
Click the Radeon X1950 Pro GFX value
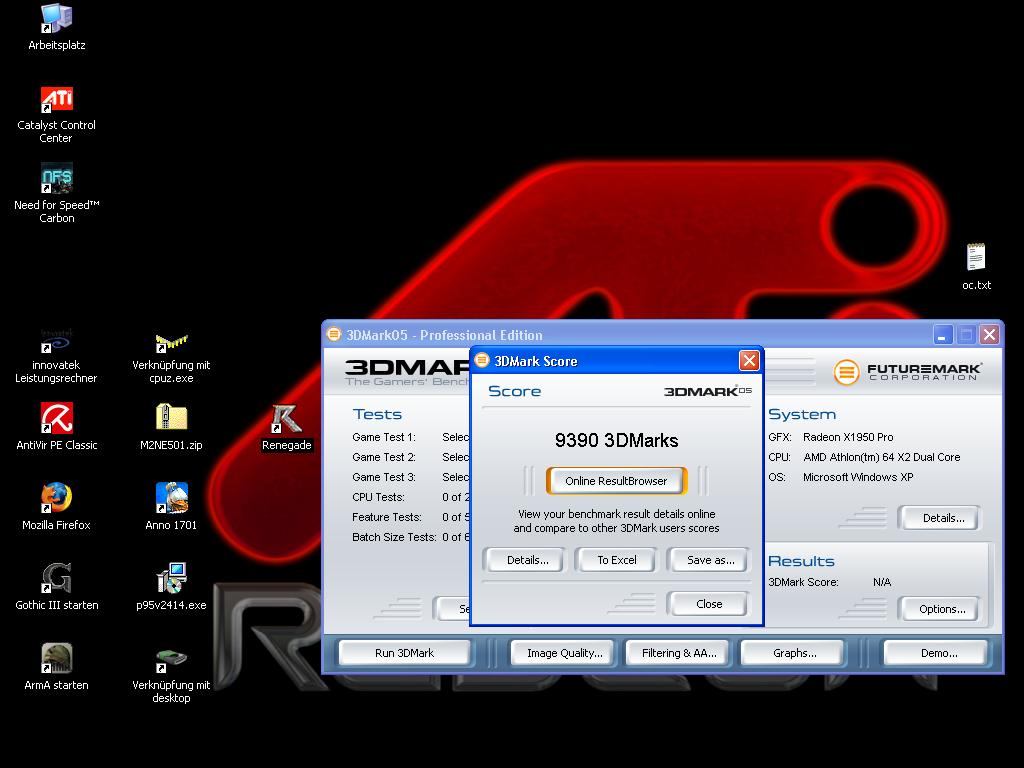848,438
